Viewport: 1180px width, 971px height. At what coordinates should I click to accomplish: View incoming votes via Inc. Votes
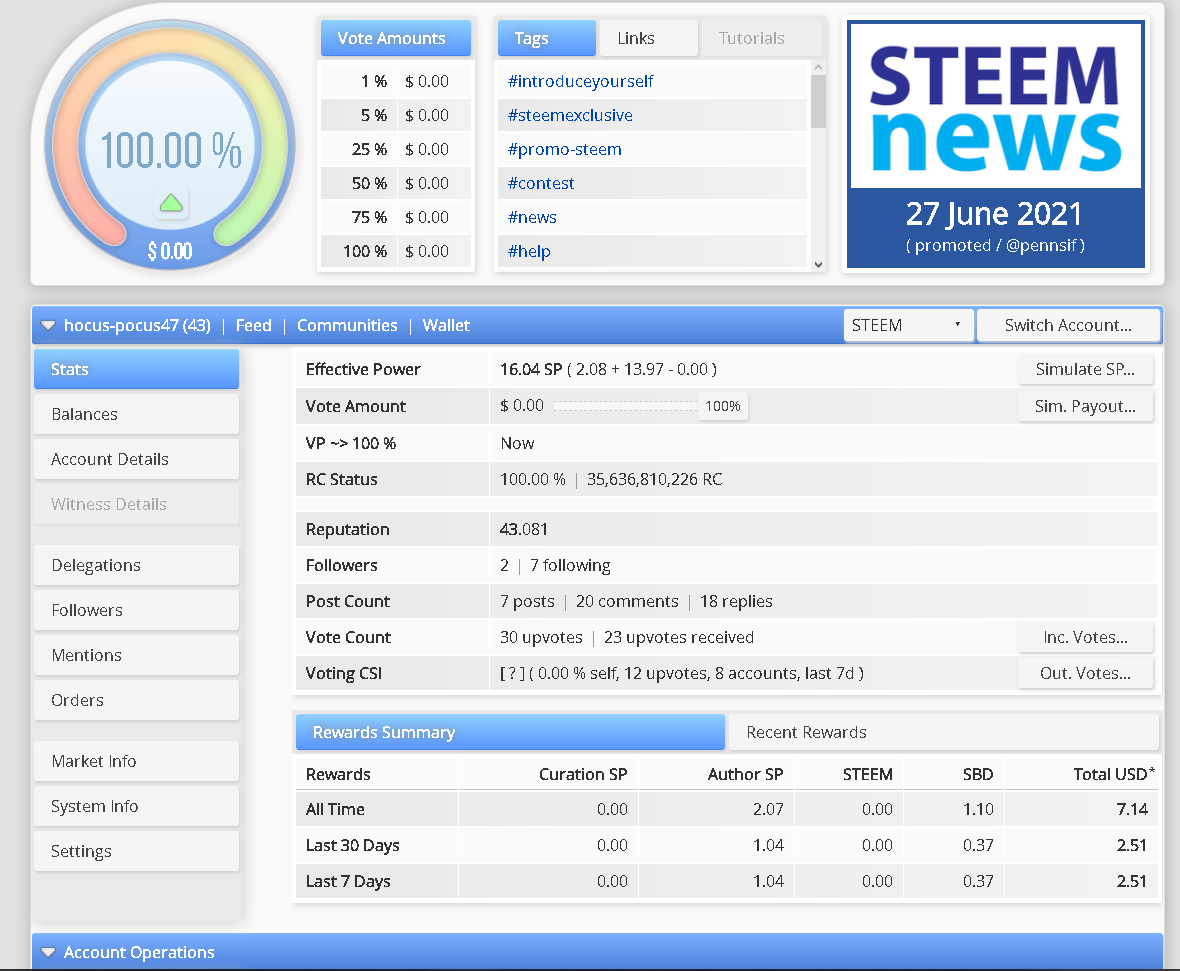[x=1085, y=638]
